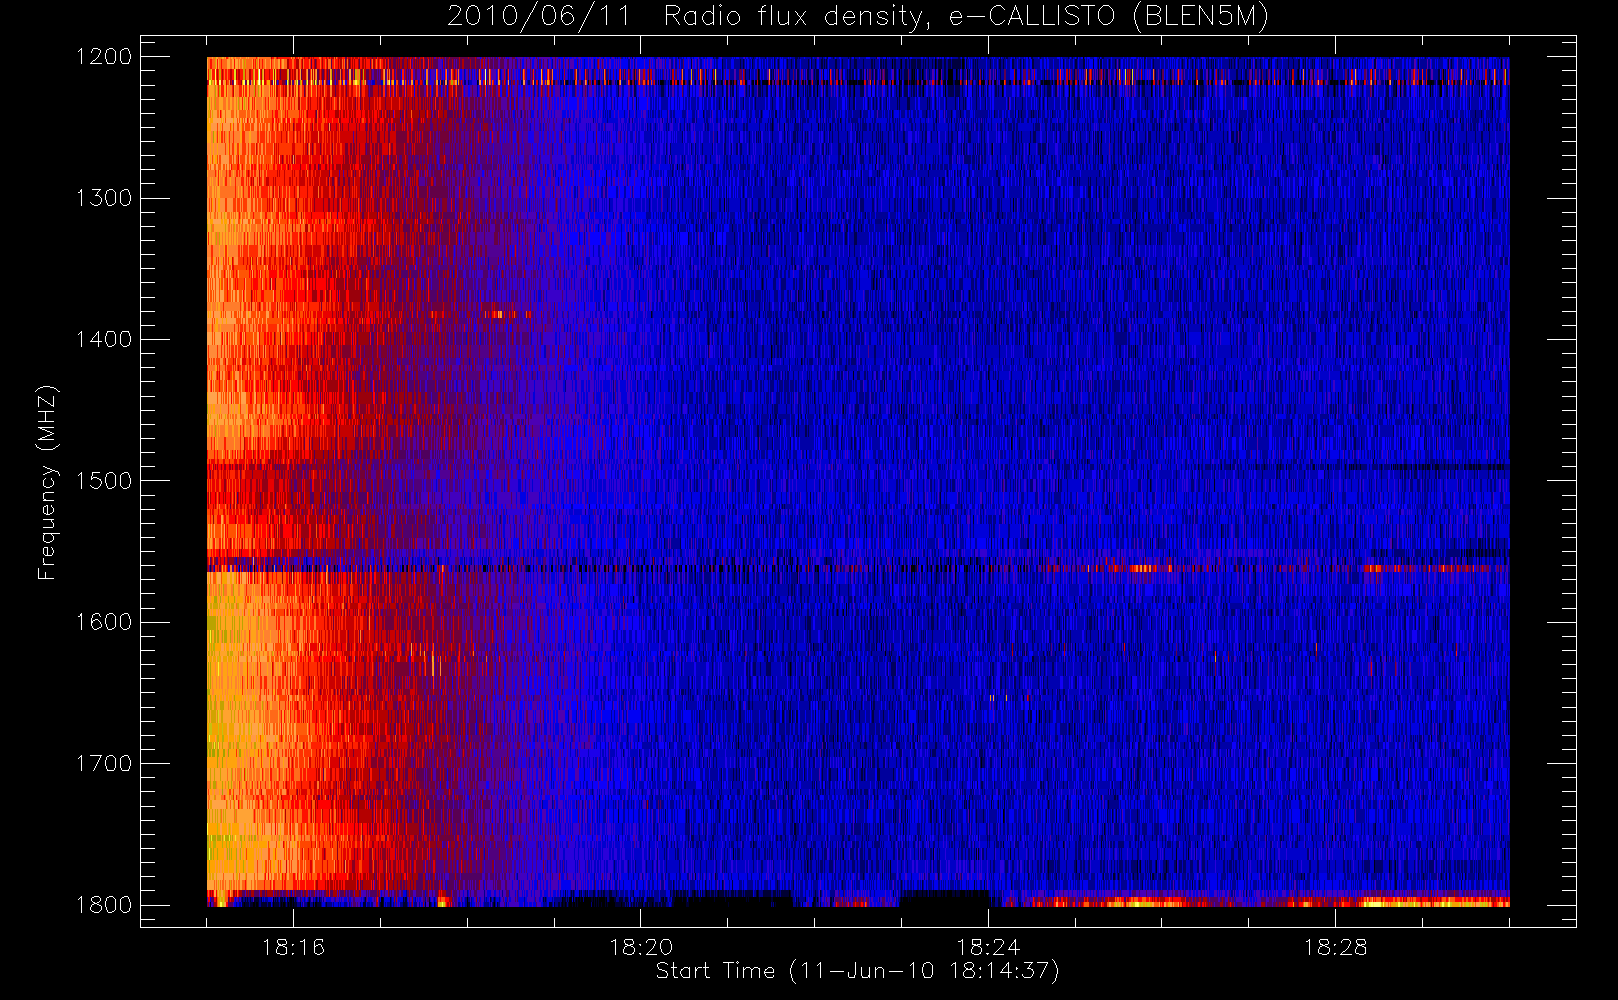Screen dimensions: 1618x1000
Task: Click the 18:20 time tick label
Action: [641, 947]
